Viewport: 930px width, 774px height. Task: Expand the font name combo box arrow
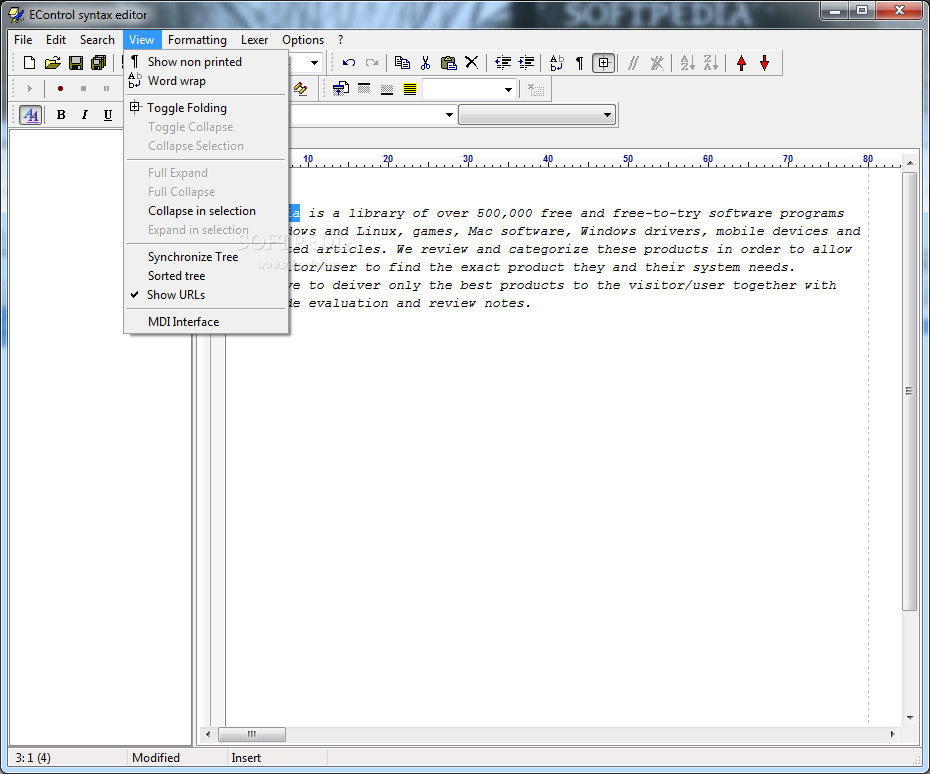449,115
